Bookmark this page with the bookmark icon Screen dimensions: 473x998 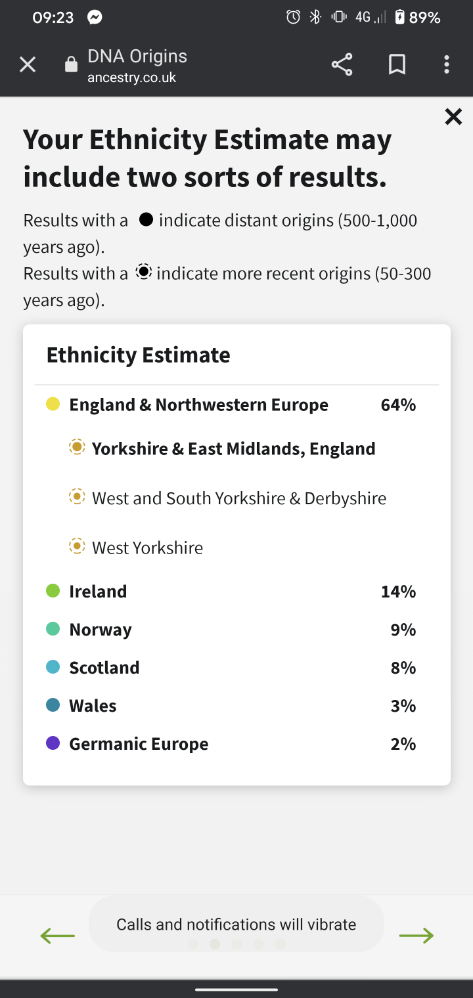click(x=397, y=64)
